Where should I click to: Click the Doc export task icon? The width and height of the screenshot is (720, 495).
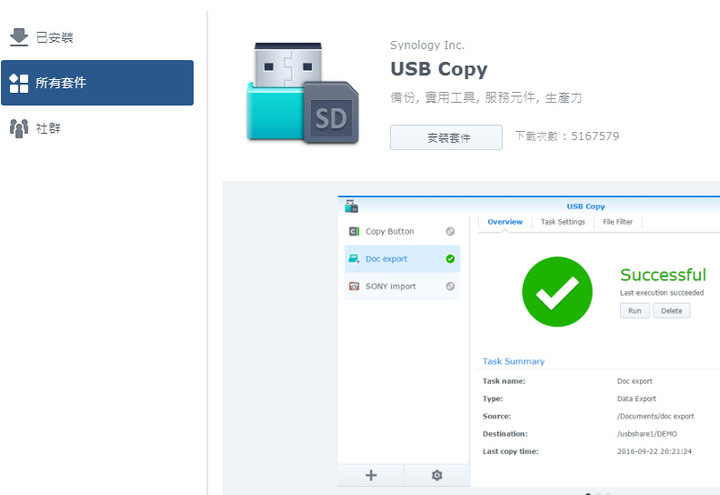tap(354, 259)
